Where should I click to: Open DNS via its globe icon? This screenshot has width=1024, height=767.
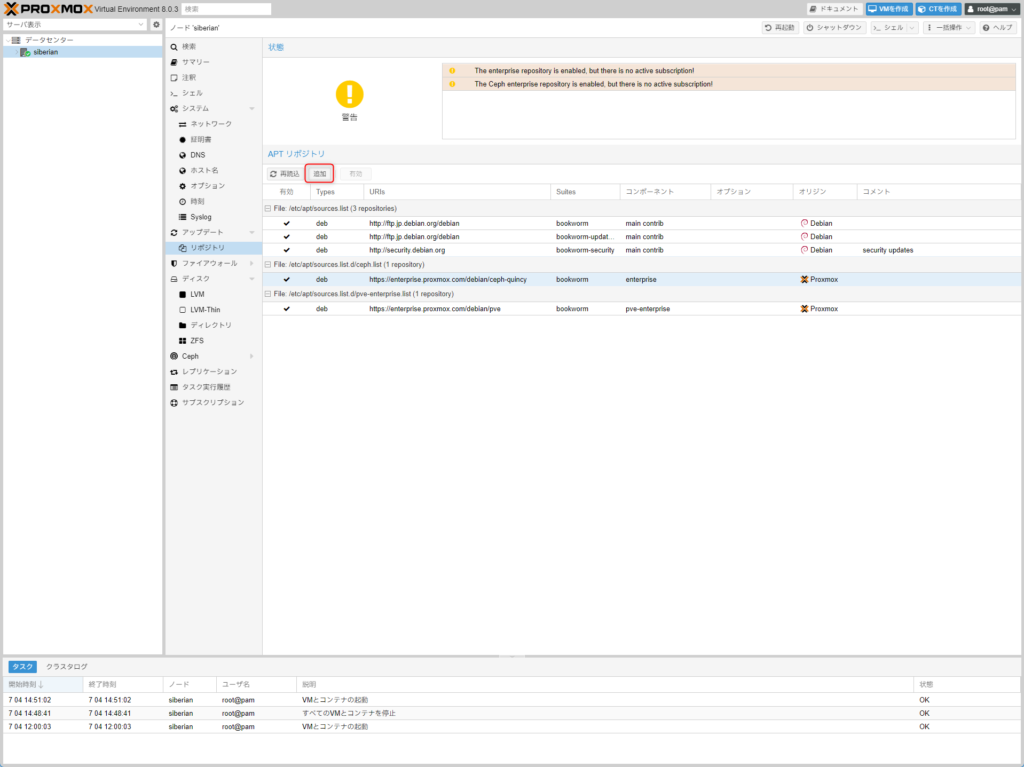coord(182,155)
